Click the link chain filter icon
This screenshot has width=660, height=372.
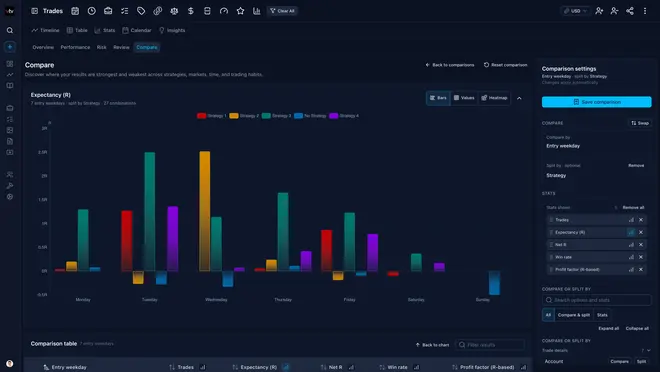tap(157, 11)
